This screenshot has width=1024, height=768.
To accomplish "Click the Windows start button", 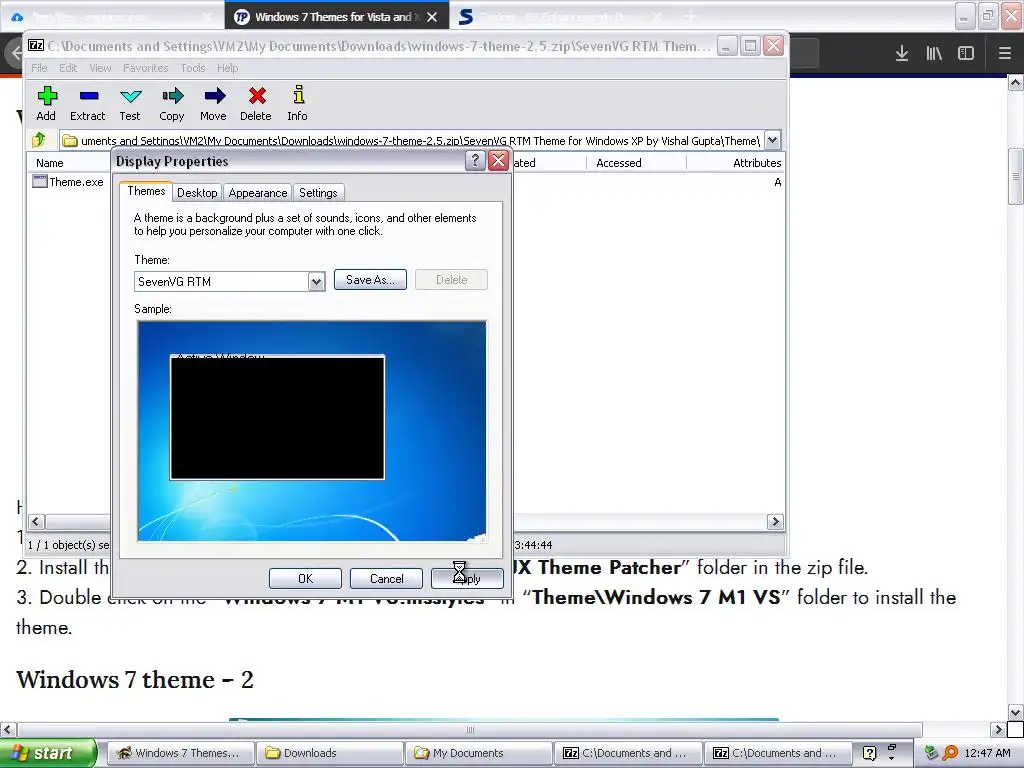I will 48,753.
